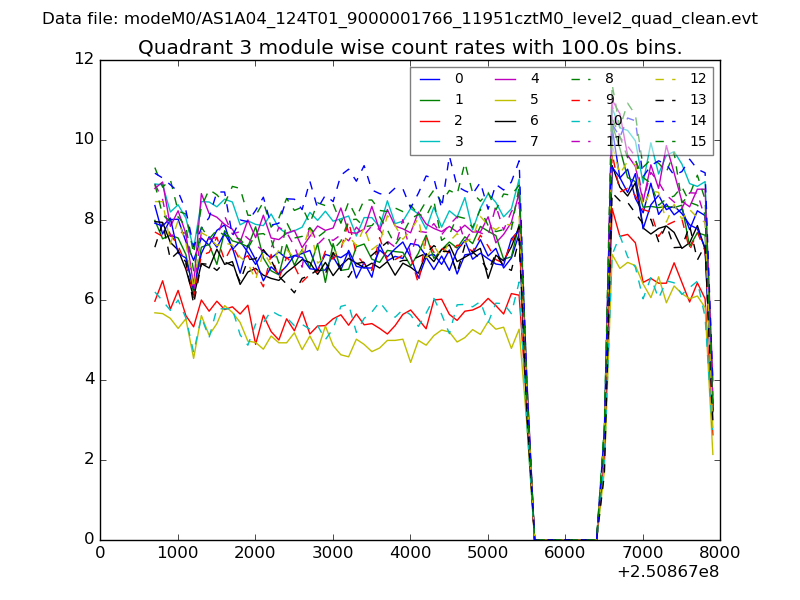Image resolution: width=800 pixels, height=600 pixels.
Task: Click the flat zero-count gap near 6000
Action: click(x=565, y=538)
